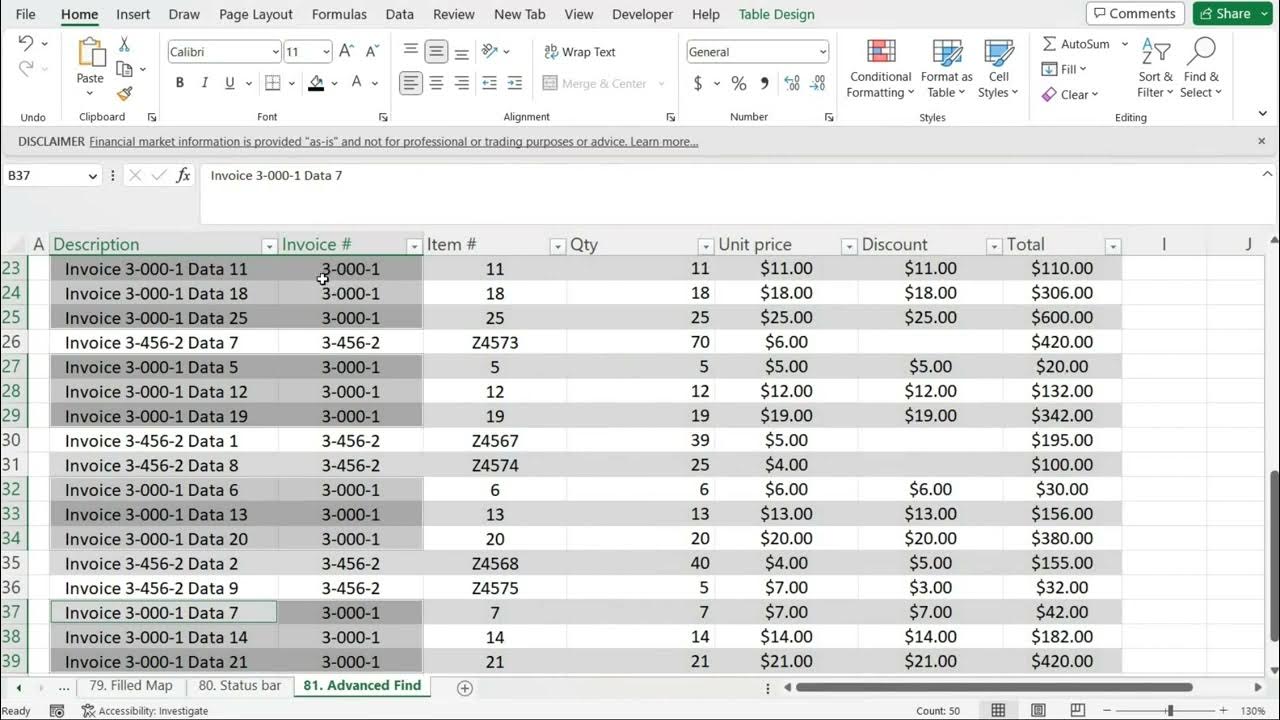Click the Decrease Indent icon

point(489,83)
